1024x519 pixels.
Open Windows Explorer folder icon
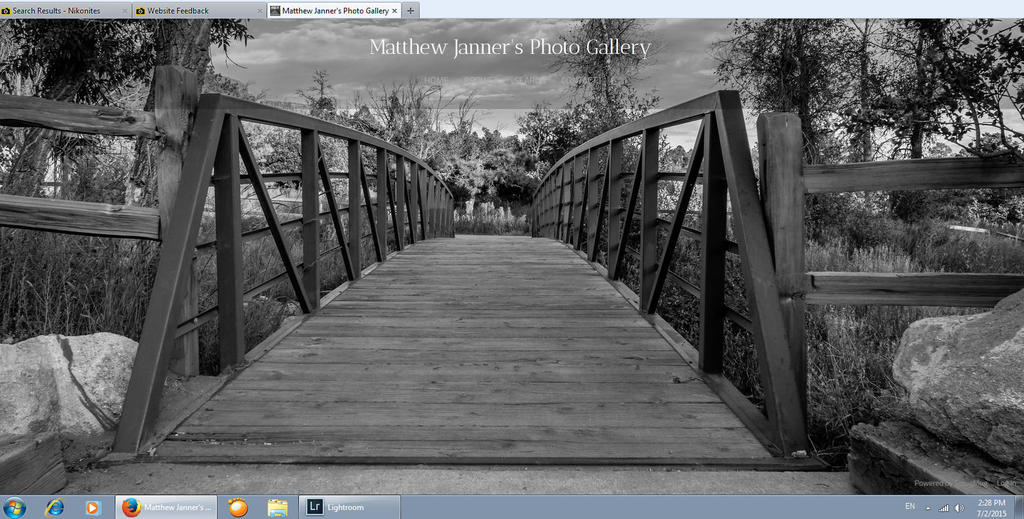(277, 507)
